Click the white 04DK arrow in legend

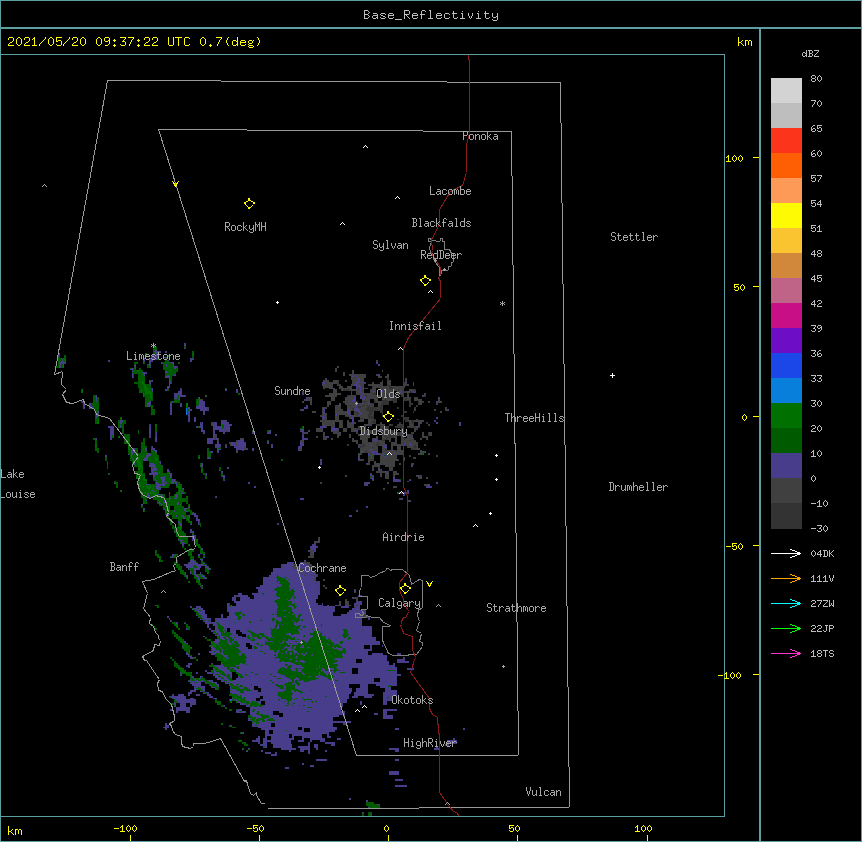click(786, 553)
